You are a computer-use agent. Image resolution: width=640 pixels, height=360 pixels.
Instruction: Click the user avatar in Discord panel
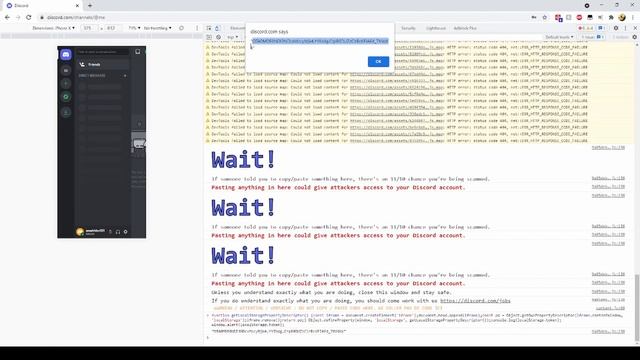point(80,231)
